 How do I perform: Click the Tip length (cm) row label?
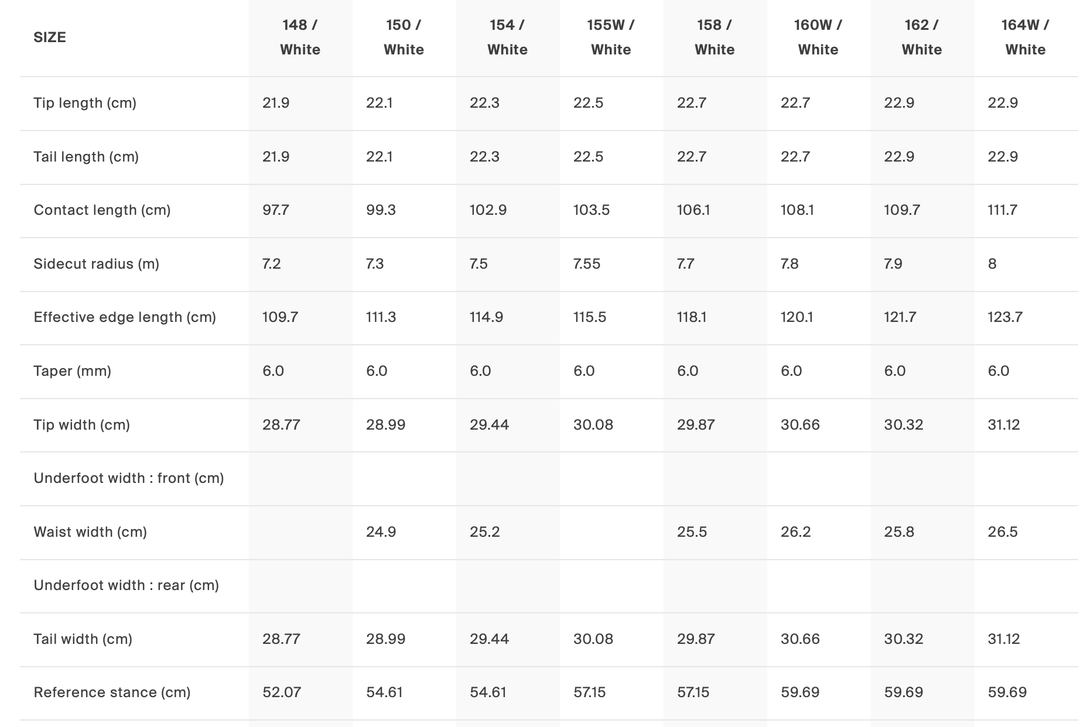pos(85,103)
